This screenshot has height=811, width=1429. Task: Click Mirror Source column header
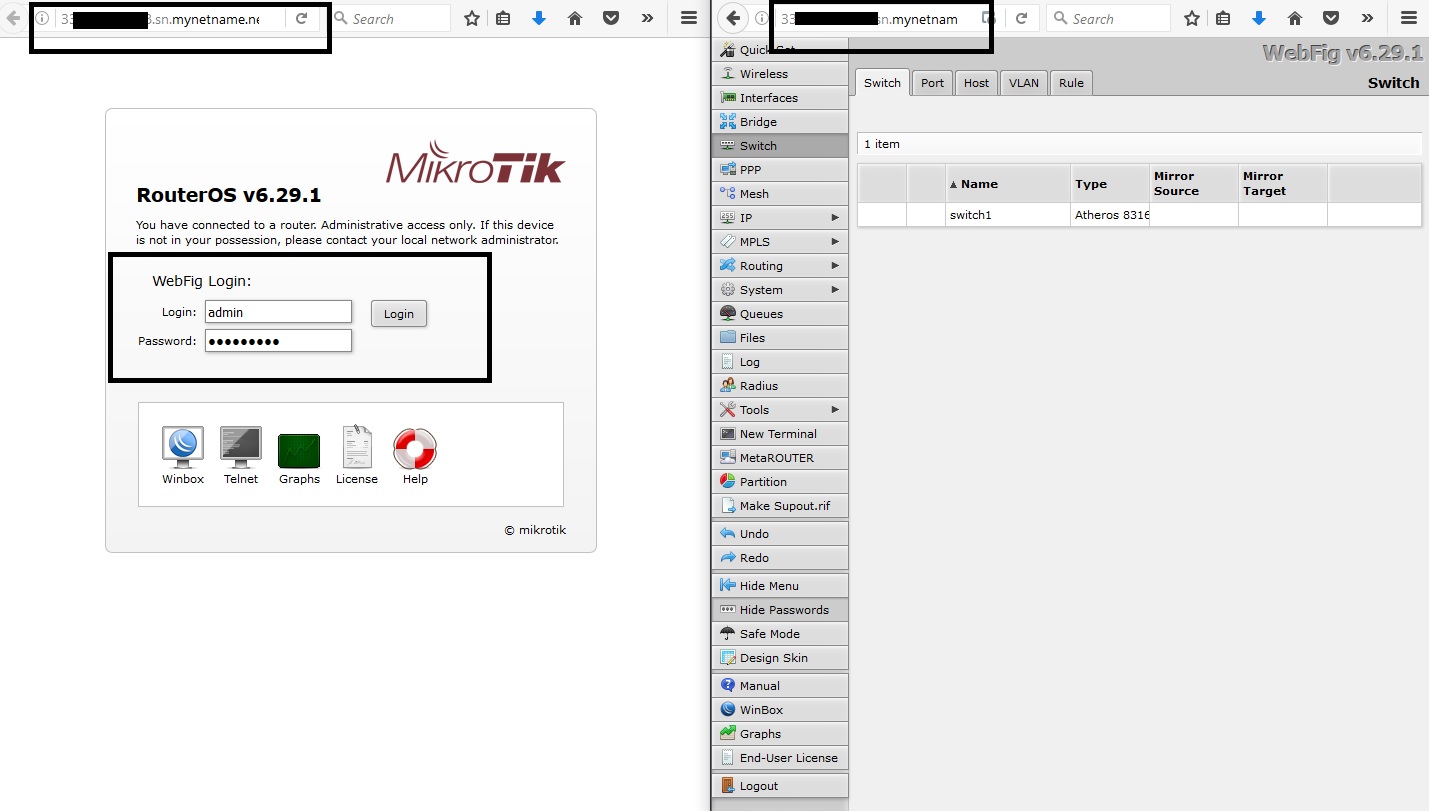click(1194, 184)
